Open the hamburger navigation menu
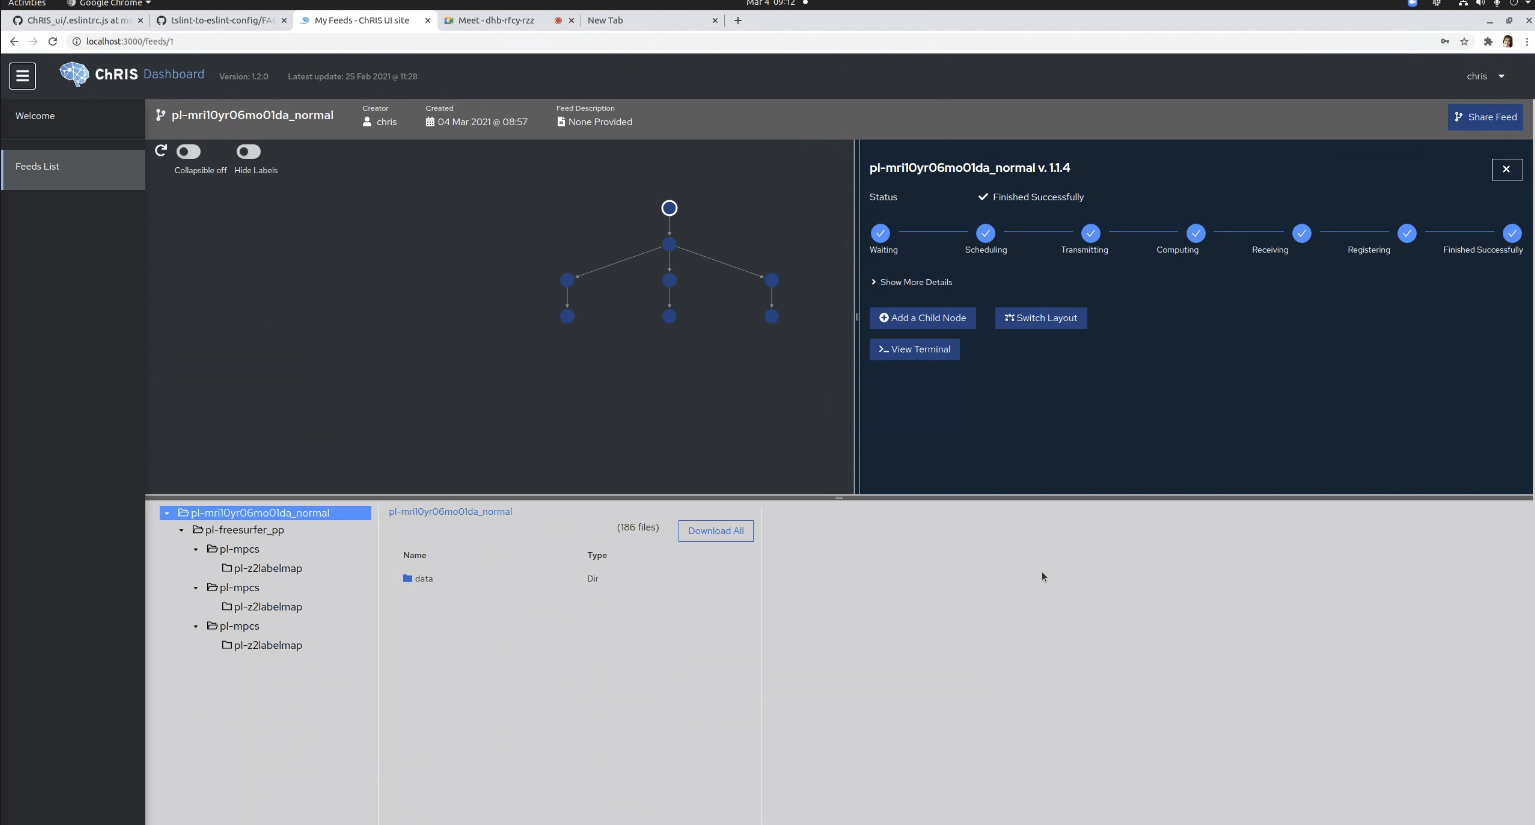This screenshot has width=1535, height=825. 22,75
